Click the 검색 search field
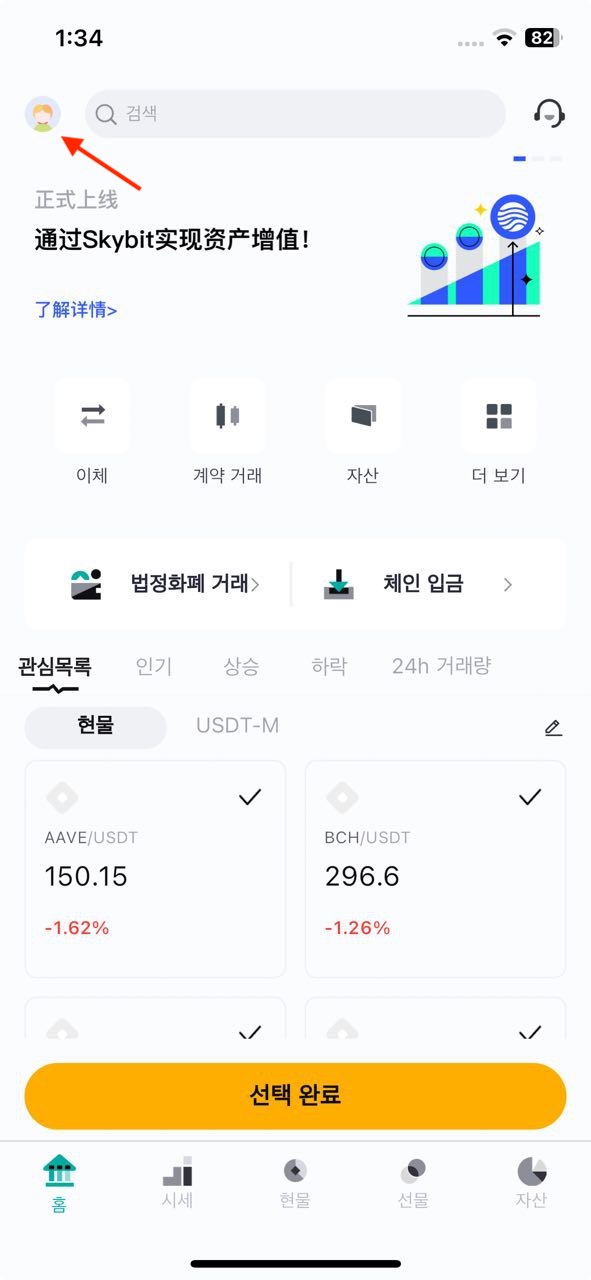591x1280 pixels. pyautogui.click(x=295, y=114)
